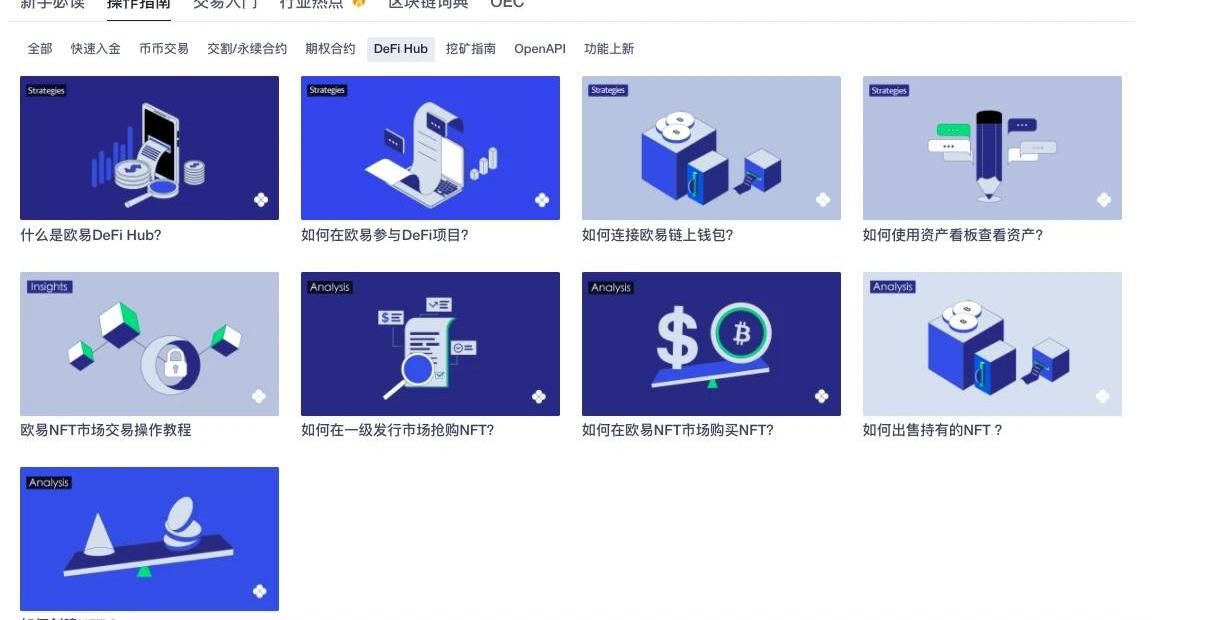Click OKX logo icon on 如何连接欧易链上钱包 card
The image size is (1207, 620).
click(823, 200)
